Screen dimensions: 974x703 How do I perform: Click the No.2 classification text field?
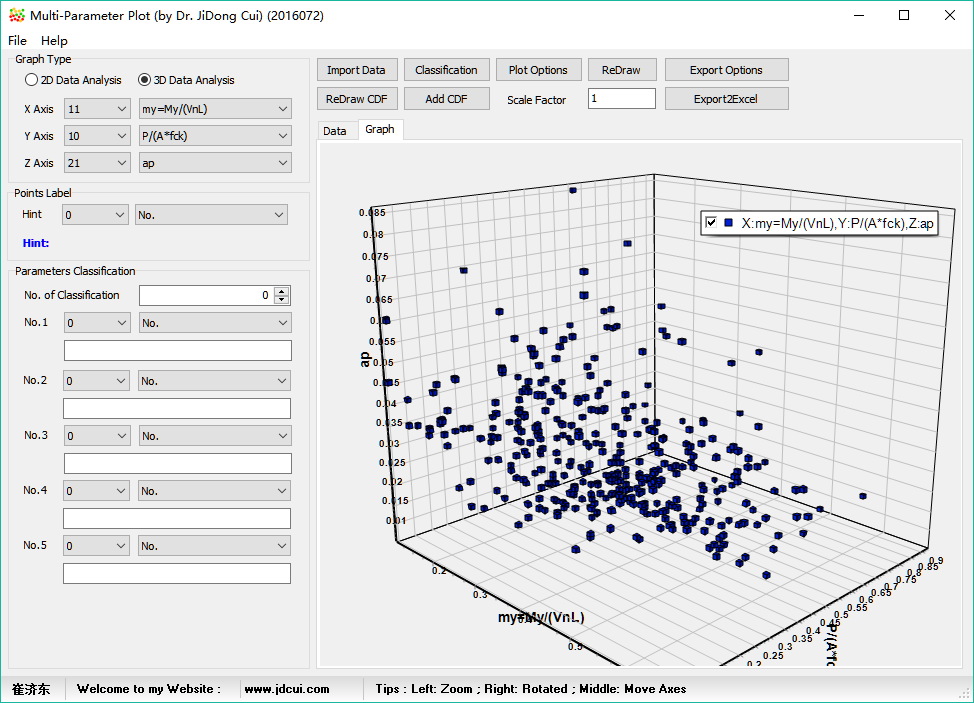click(177, 408)
